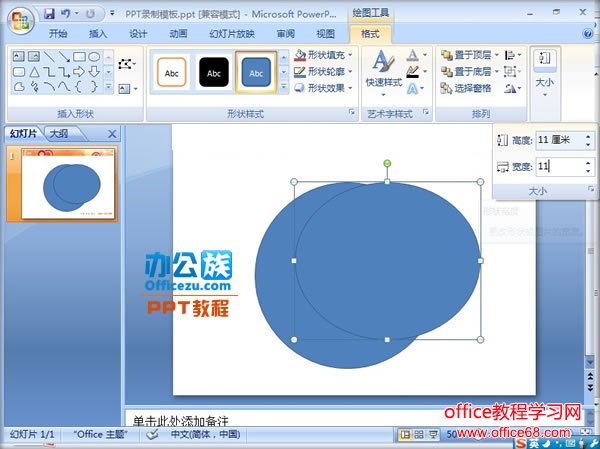This screenshot has width=600, height=449.
Task: Select the isosceles triangle shape
Action: [x=34, y=72]
